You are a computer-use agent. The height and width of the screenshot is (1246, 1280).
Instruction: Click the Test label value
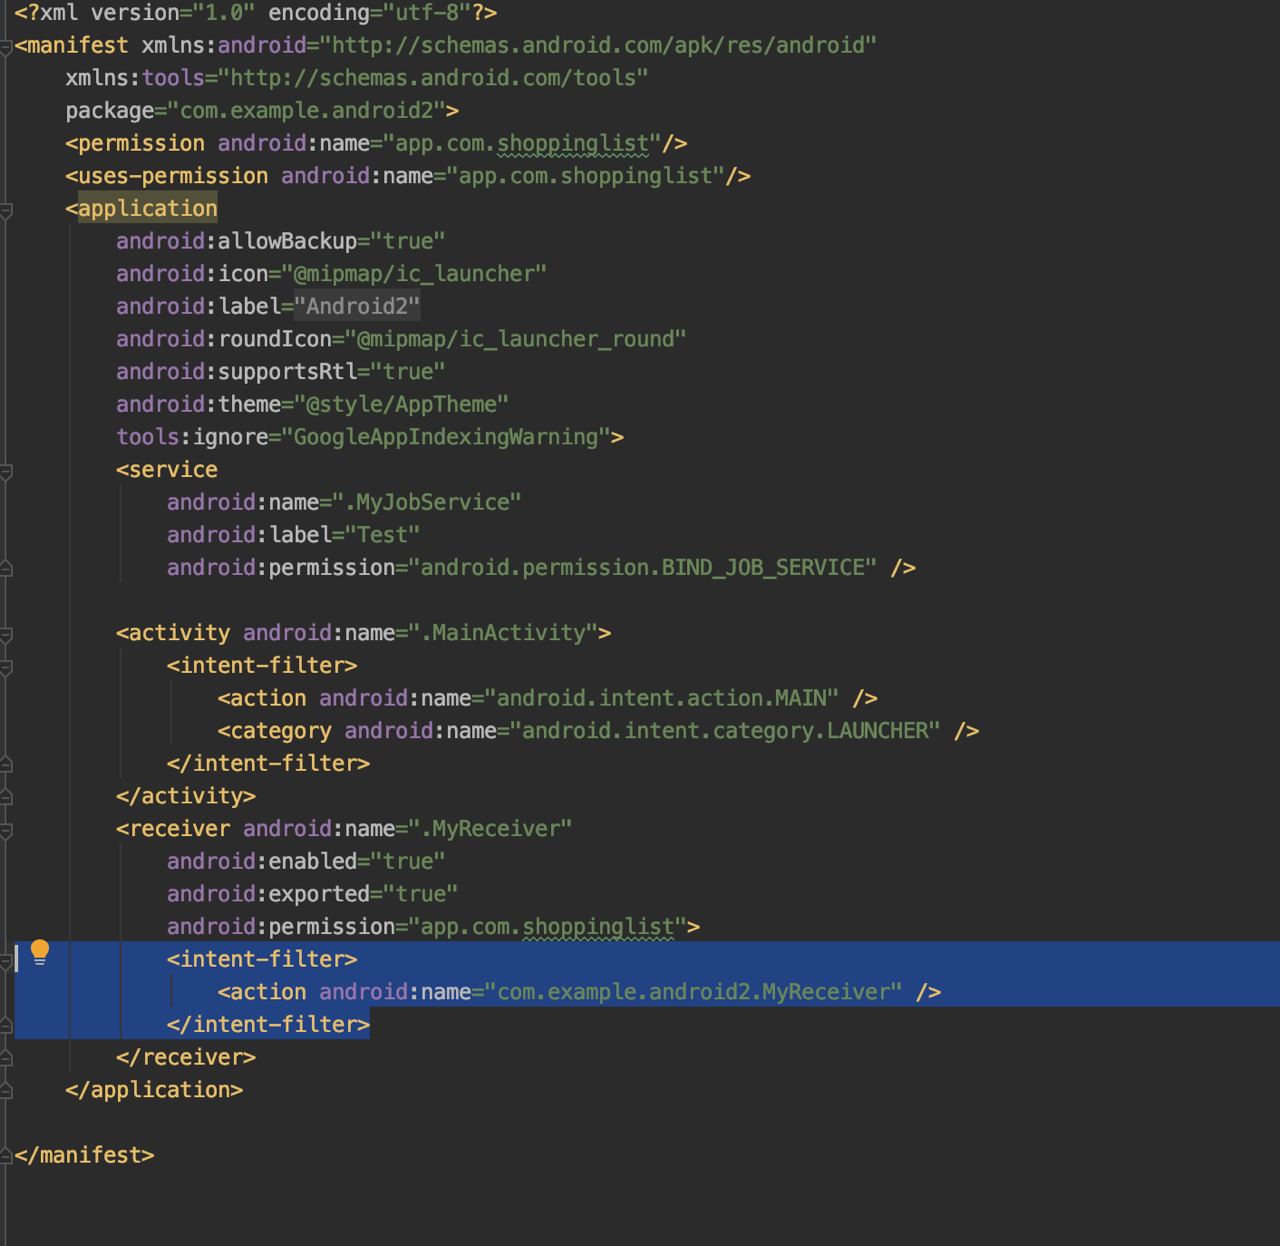[x=382, y=535]
